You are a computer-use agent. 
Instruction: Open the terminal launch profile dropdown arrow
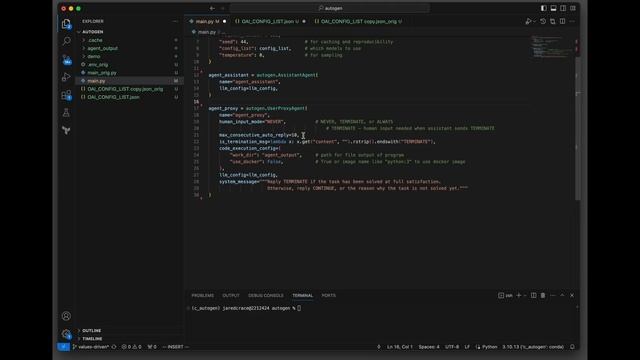tap(525, 296)
